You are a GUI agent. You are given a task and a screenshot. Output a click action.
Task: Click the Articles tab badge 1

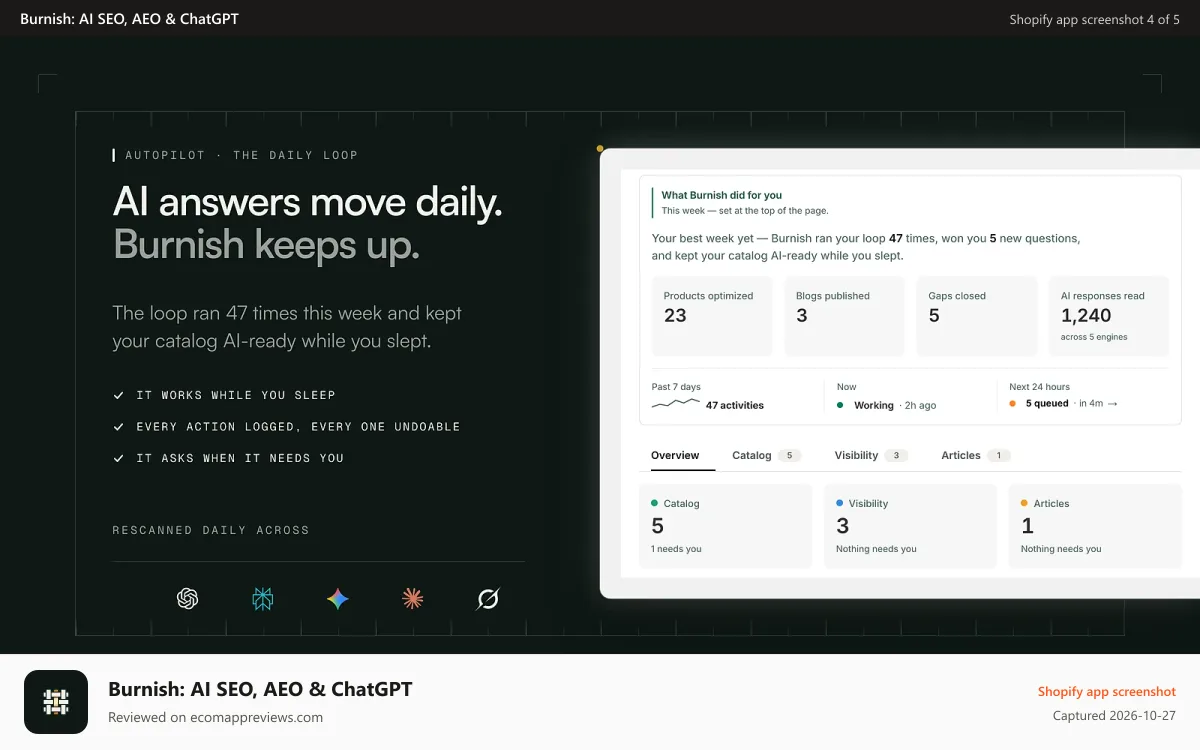point(998,455)
